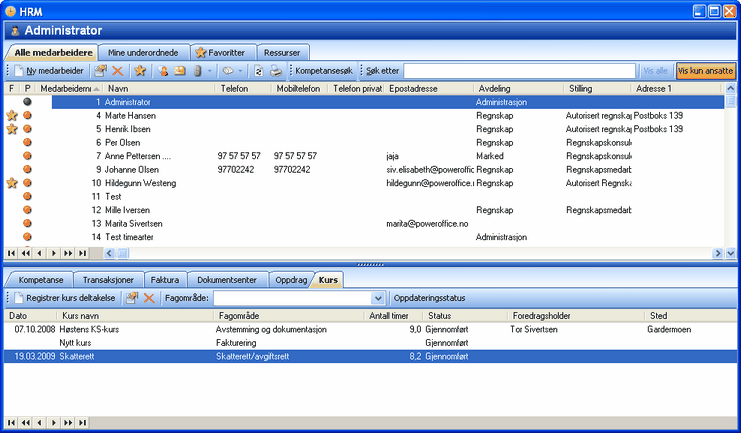Click the Kurs navn column header
Screen dimensions: 741x433
coord(136,316)
